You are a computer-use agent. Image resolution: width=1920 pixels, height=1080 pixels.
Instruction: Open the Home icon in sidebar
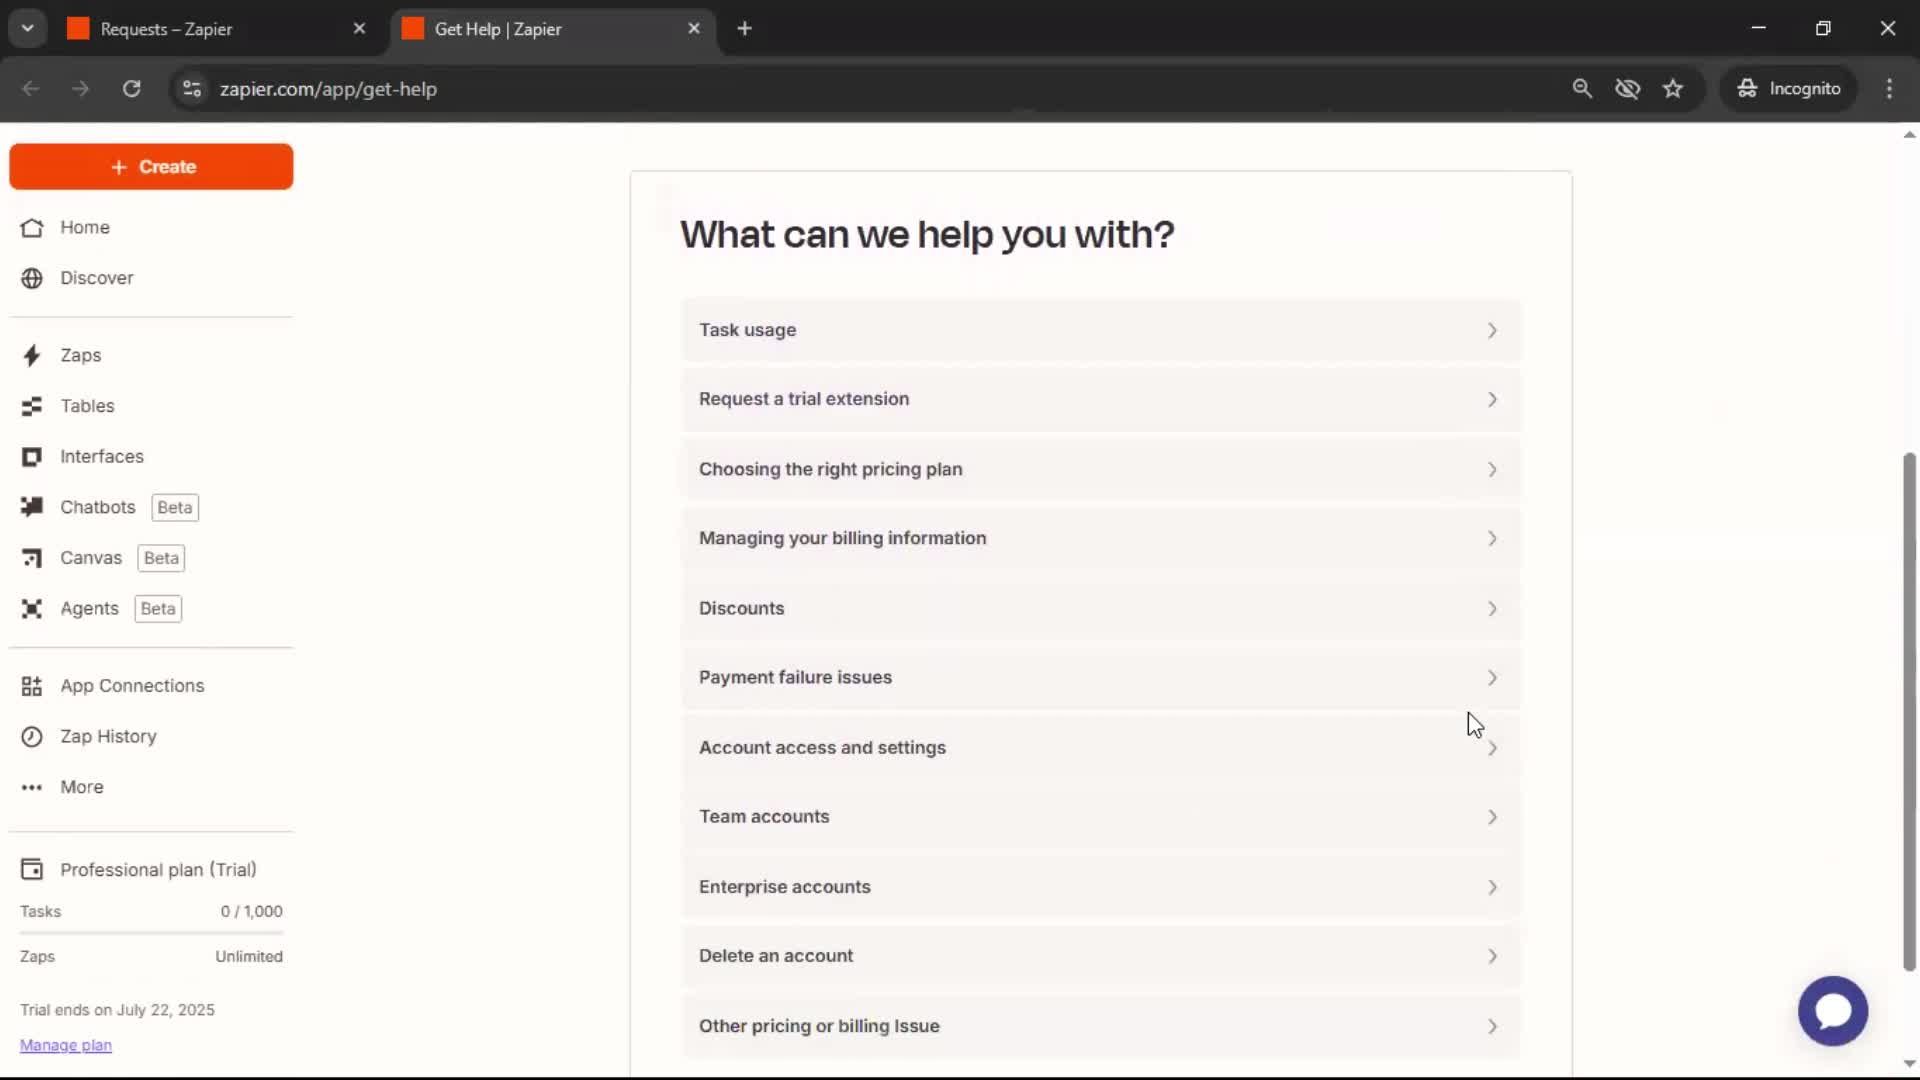(x=32, y=228)
